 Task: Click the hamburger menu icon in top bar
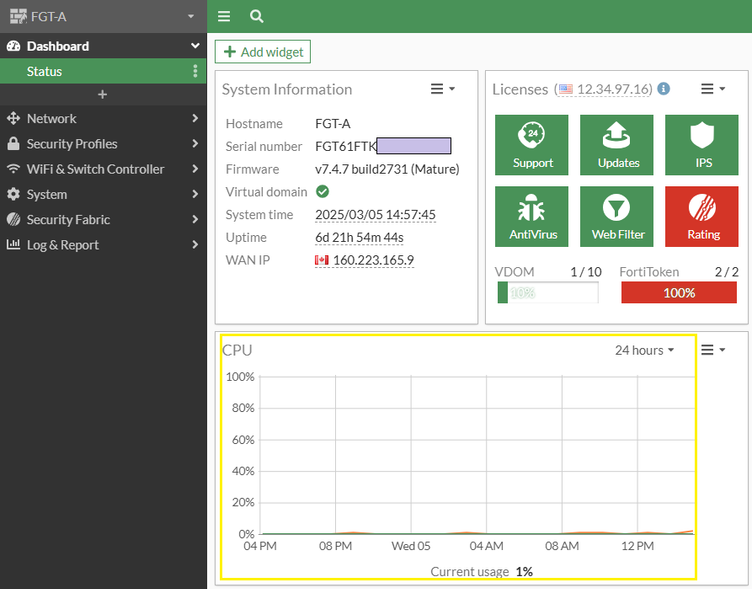pos(224,16)
